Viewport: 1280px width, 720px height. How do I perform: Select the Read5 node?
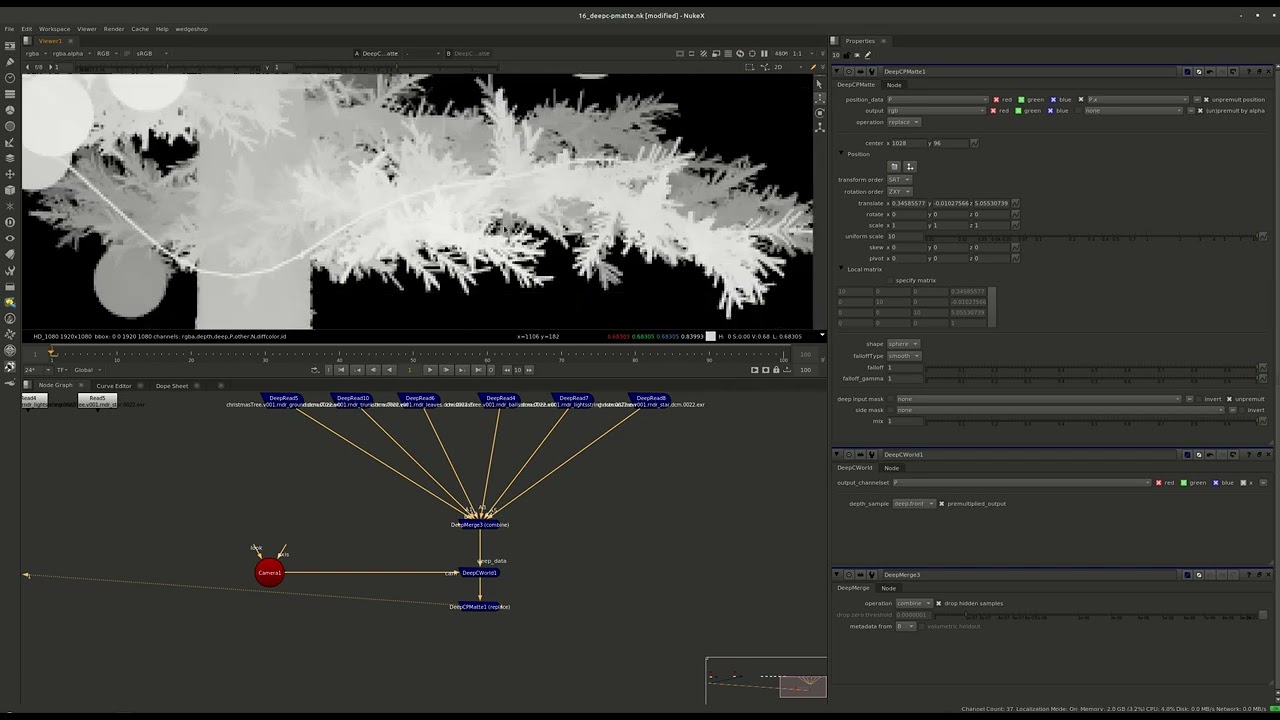[97, 400]
